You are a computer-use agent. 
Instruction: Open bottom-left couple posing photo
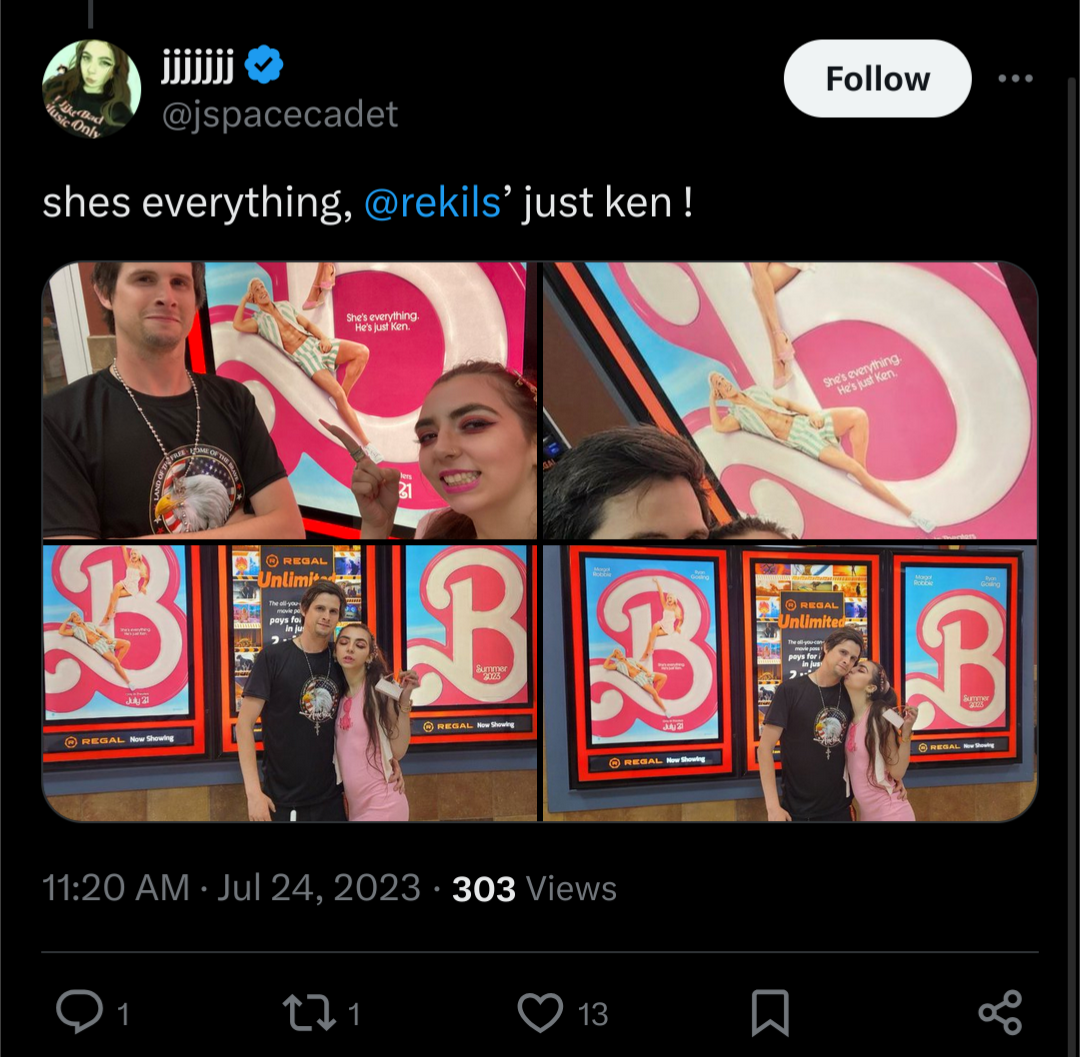click(x=290, y=683)
